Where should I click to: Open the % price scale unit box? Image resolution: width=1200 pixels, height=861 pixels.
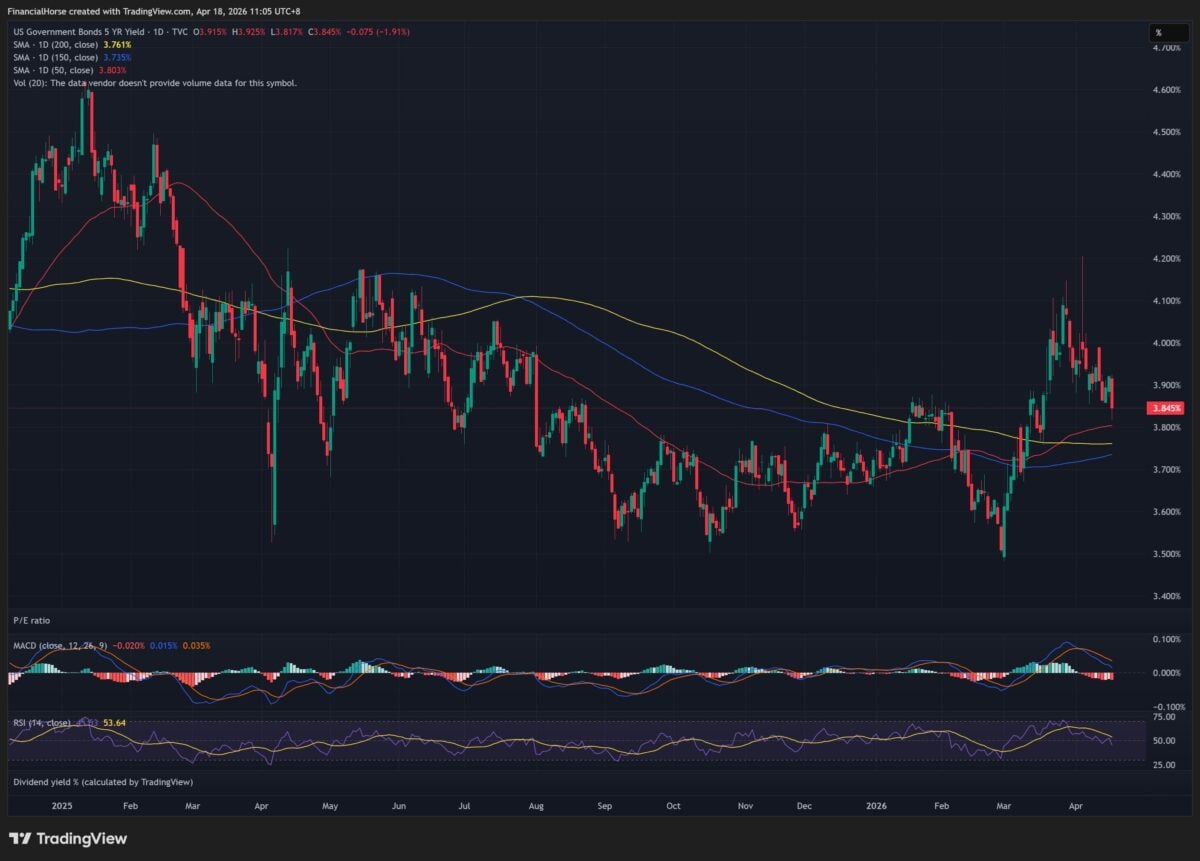pos(1168,32)
